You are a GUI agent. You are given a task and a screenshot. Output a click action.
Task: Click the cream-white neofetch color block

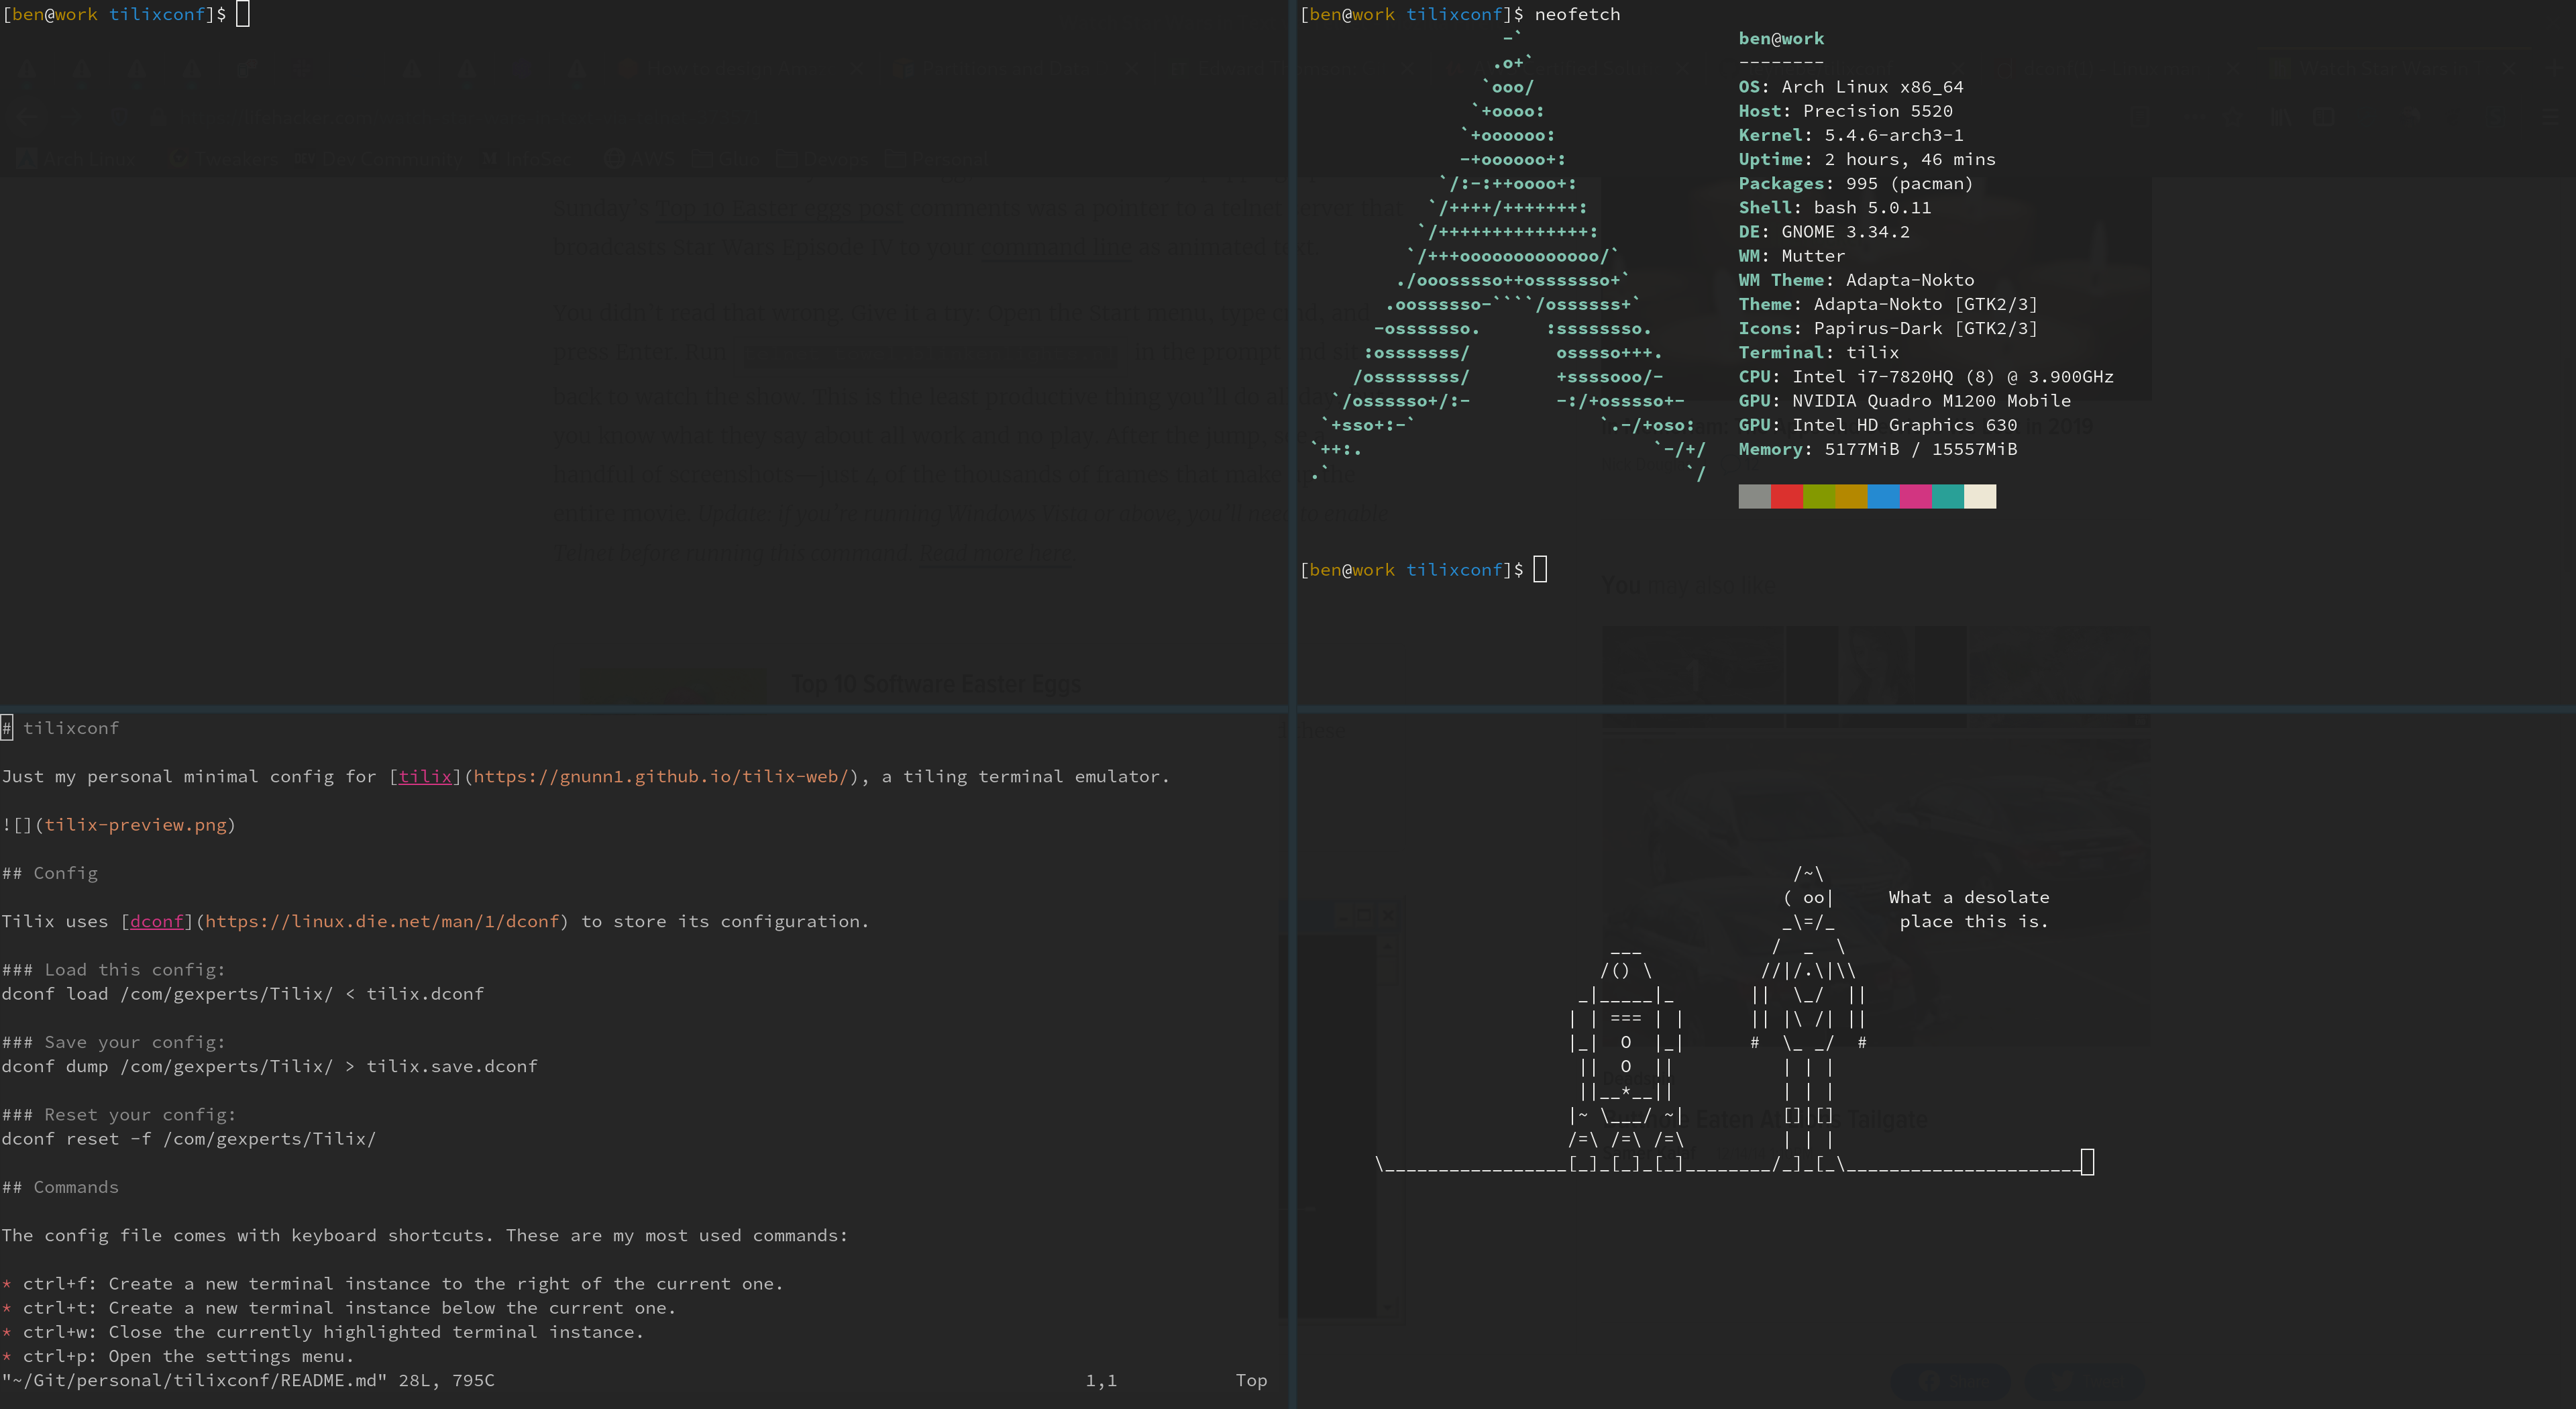point(1979,496)
